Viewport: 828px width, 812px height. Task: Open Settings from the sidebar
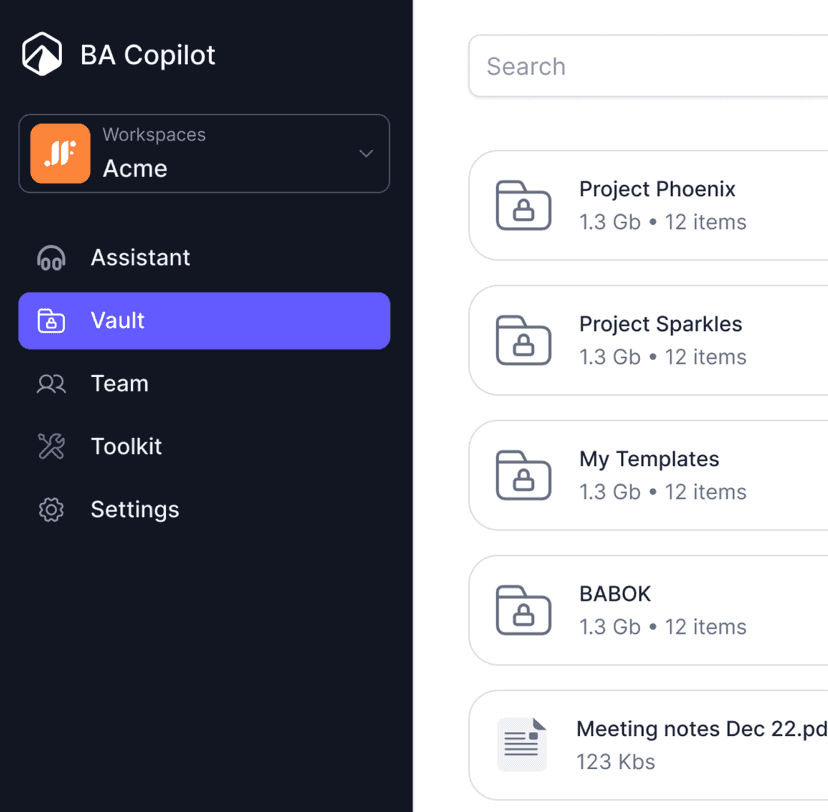135,510
